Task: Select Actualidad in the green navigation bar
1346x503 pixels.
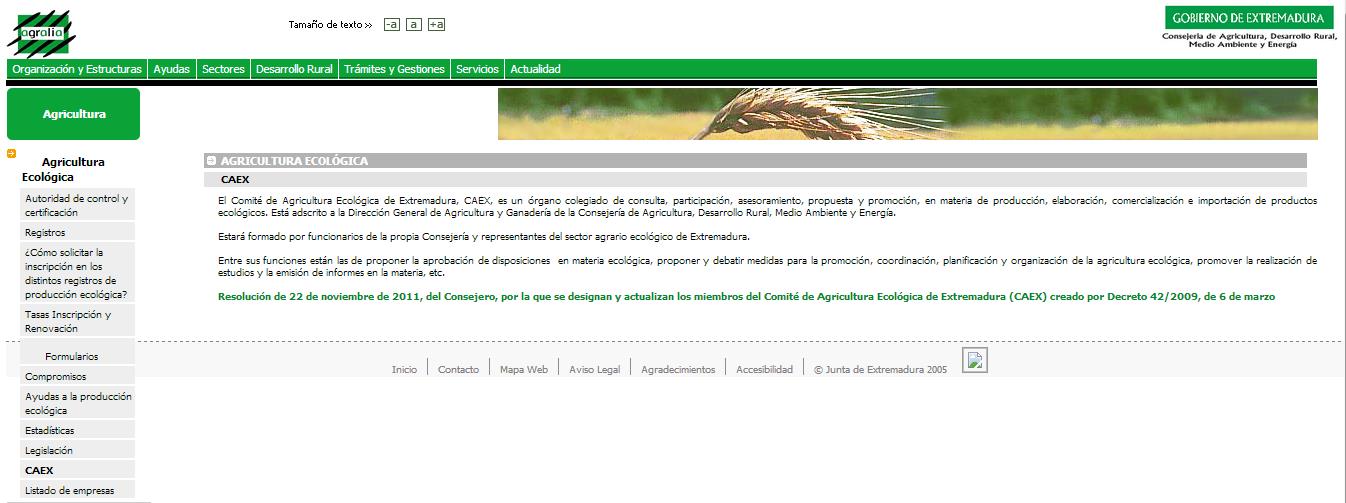Action: [x=535, y=69]
